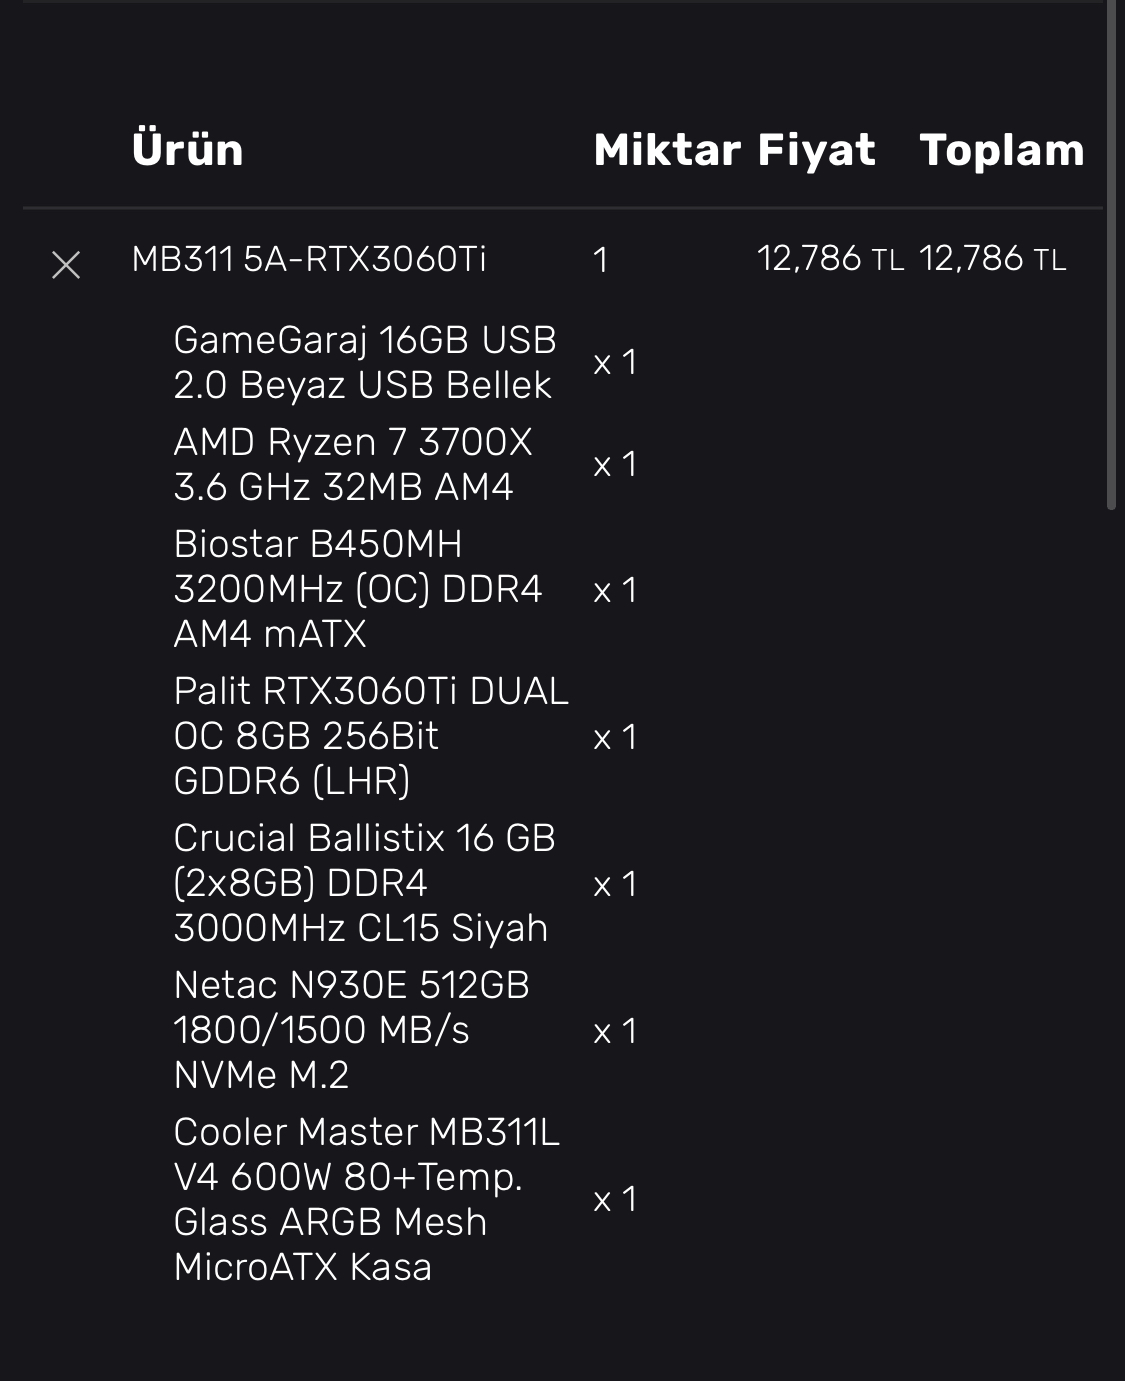Remove the MB311 5A-RTX3060Ti item from cart

point(66,265)
